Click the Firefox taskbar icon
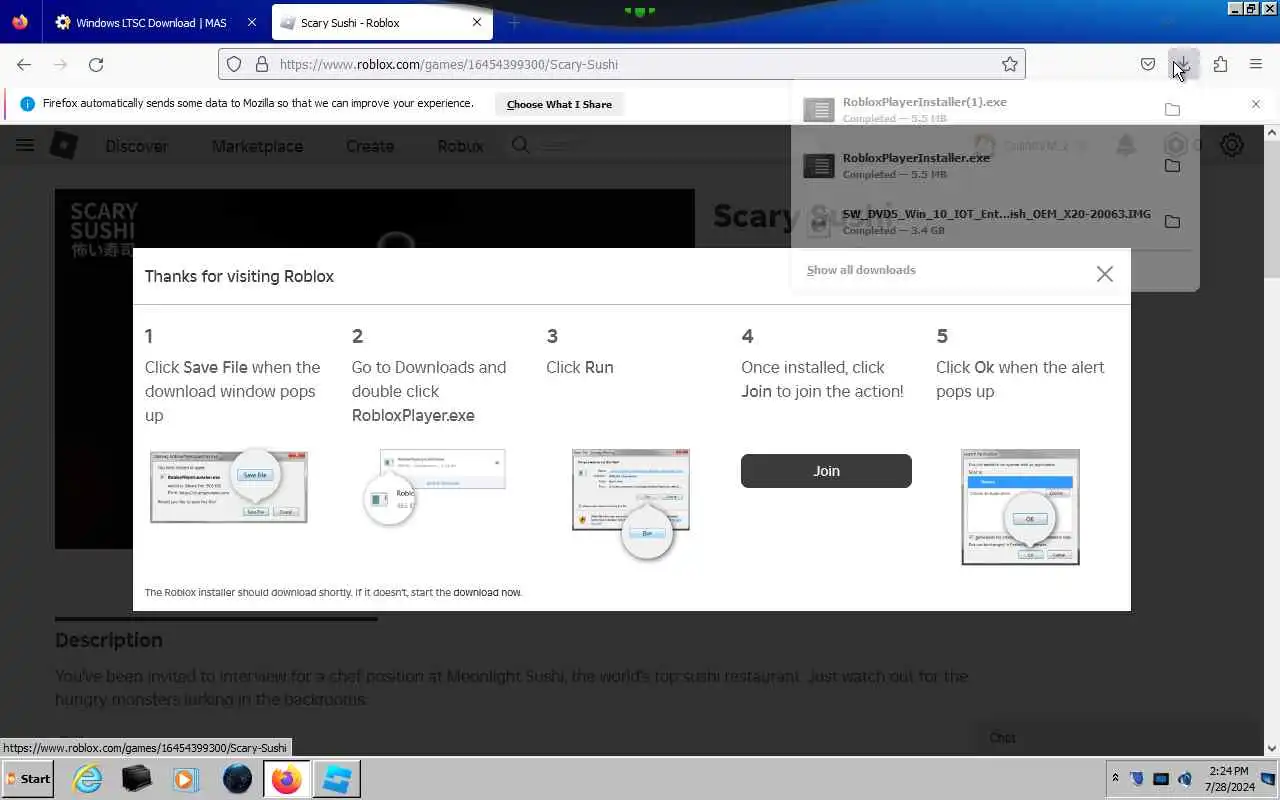 click(x=286, y=779)
